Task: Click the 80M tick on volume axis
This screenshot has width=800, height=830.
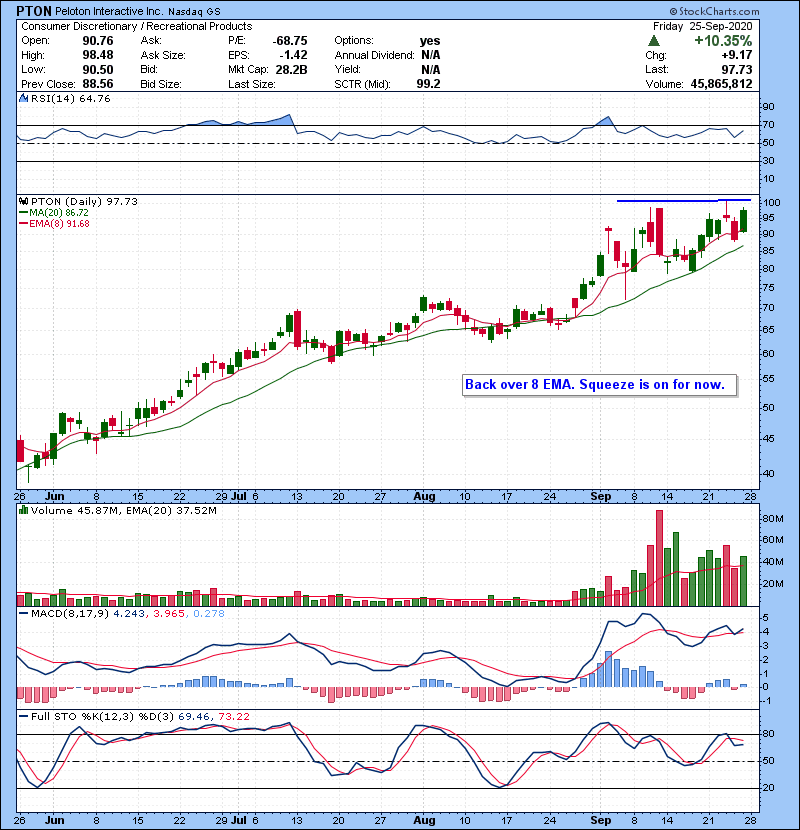Action: click(772, 519)
